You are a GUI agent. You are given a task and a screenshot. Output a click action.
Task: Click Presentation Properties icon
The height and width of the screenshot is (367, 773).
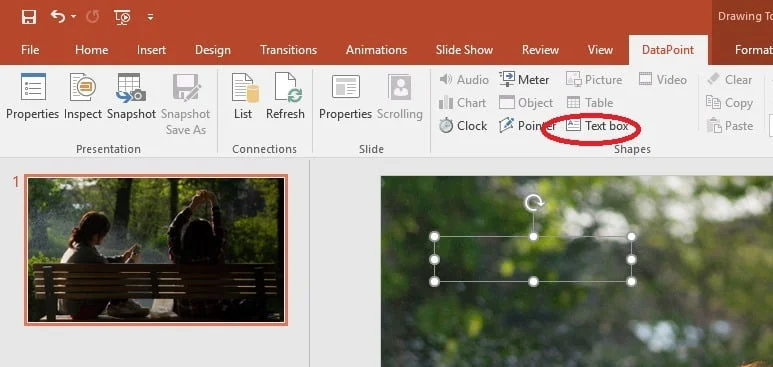33,87
